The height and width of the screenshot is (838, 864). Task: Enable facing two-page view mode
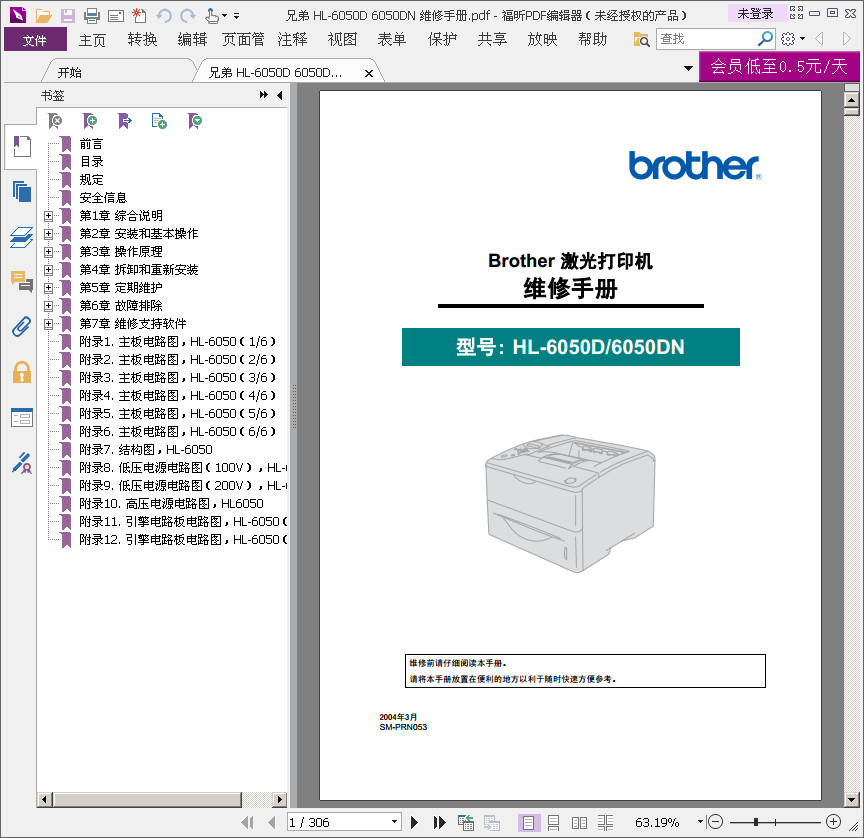579,823
